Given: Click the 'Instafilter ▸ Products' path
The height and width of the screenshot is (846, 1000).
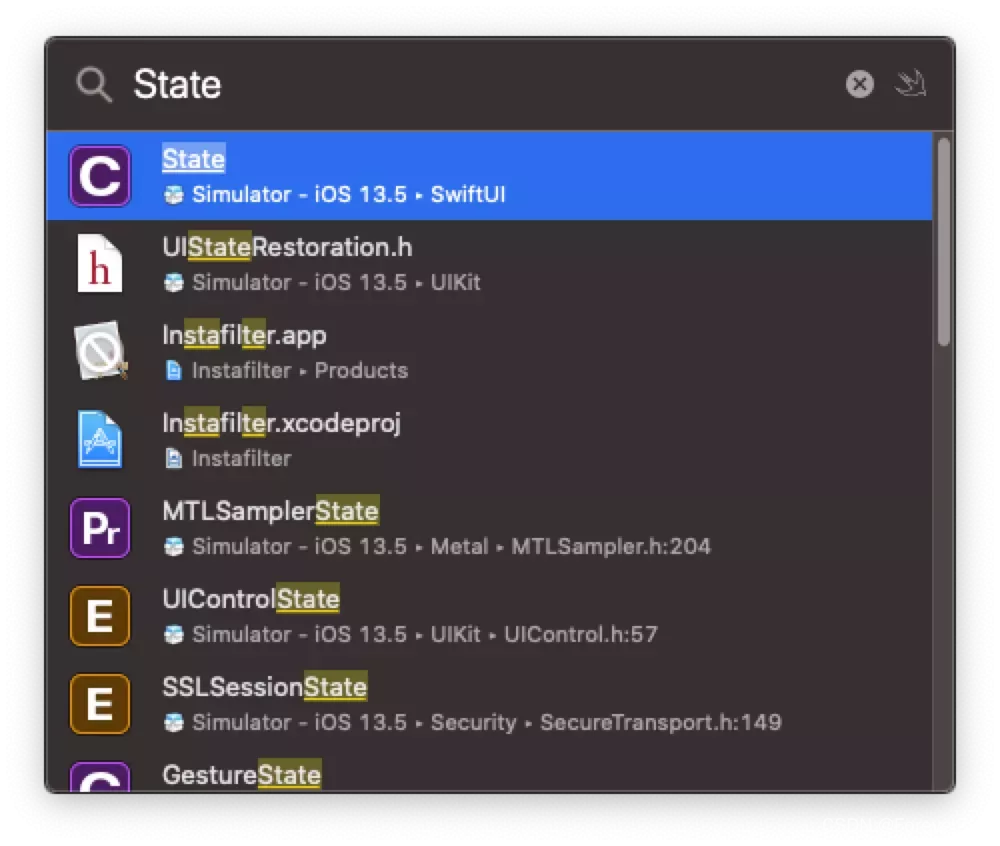Looking at the screenshot, I should click(x=300, y=370).
